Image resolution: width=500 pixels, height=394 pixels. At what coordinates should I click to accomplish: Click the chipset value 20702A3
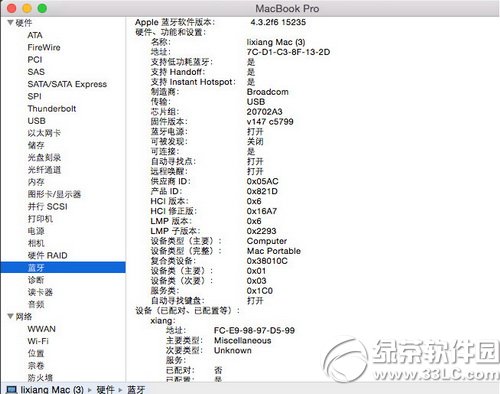pyautogui.click(x=264, y=112)
